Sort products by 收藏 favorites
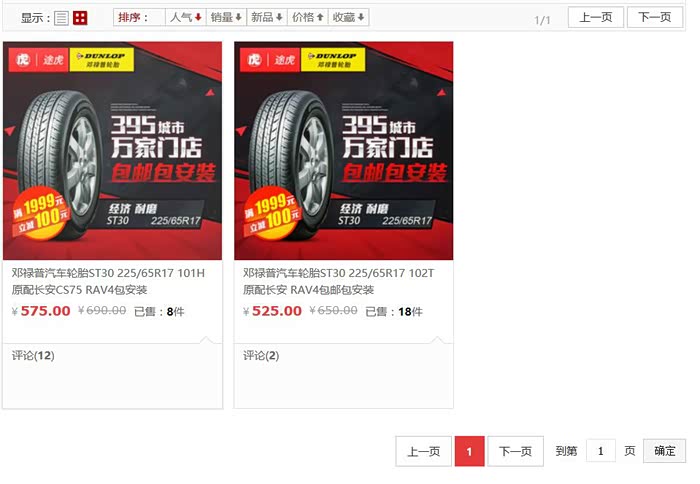The image size is (700, 484). [x=348, y=17]
